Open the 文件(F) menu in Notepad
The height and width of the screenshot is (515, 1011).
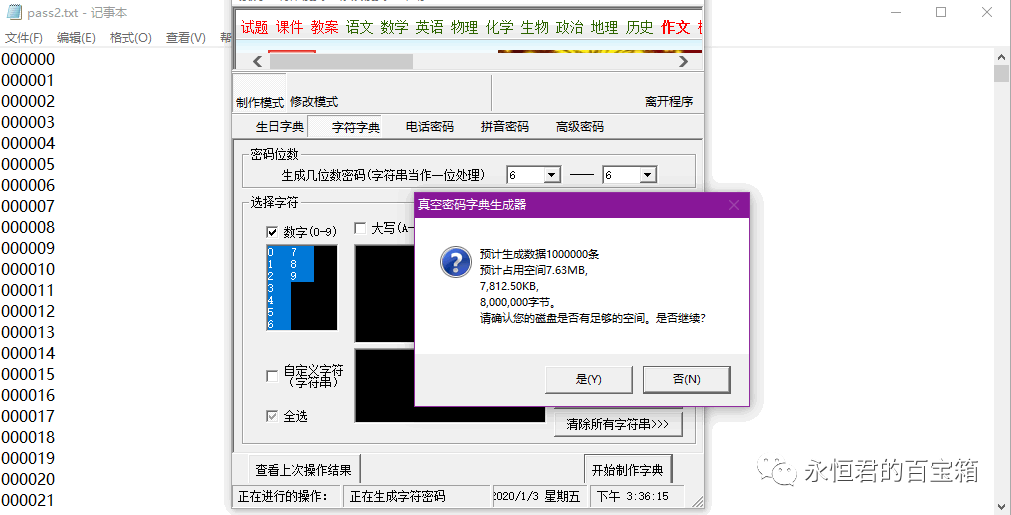[24, 38]
